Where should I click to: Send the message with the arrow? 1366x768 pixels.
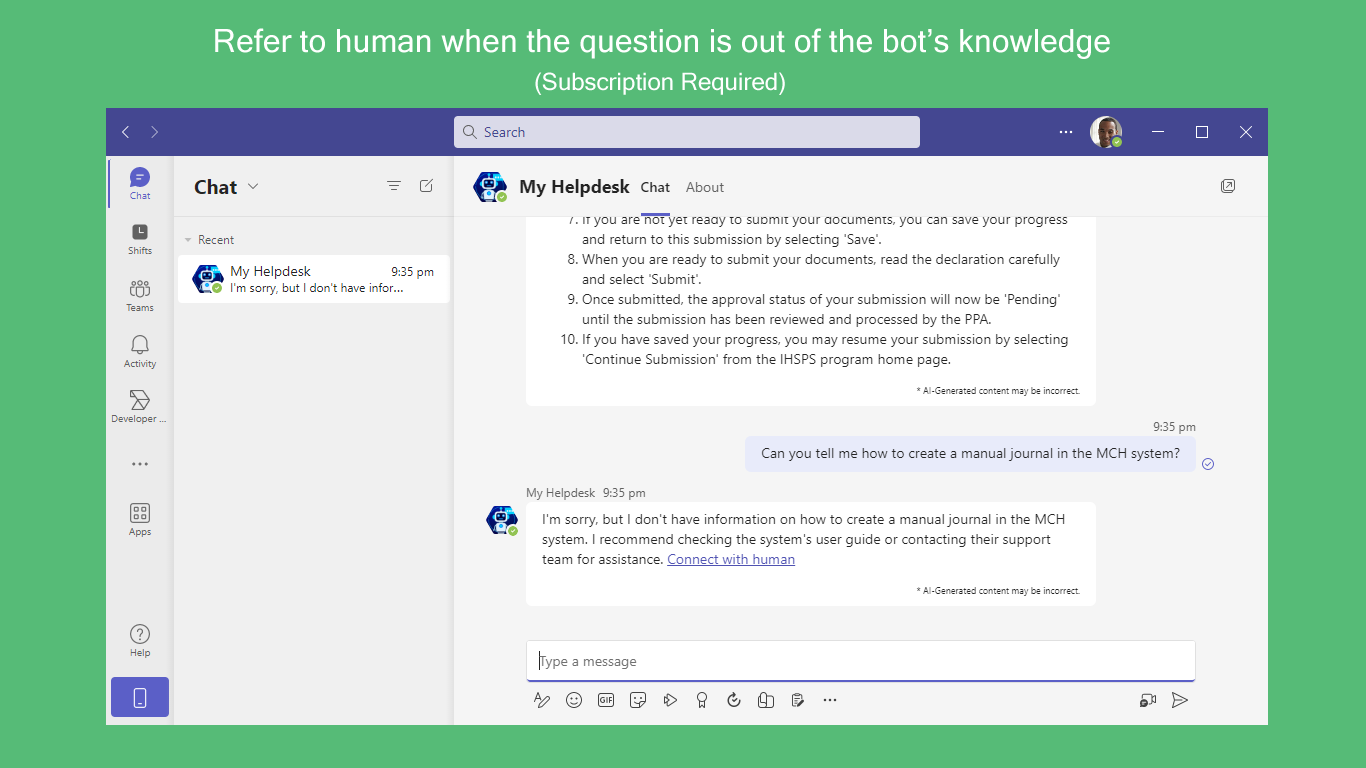point(1180,700)
